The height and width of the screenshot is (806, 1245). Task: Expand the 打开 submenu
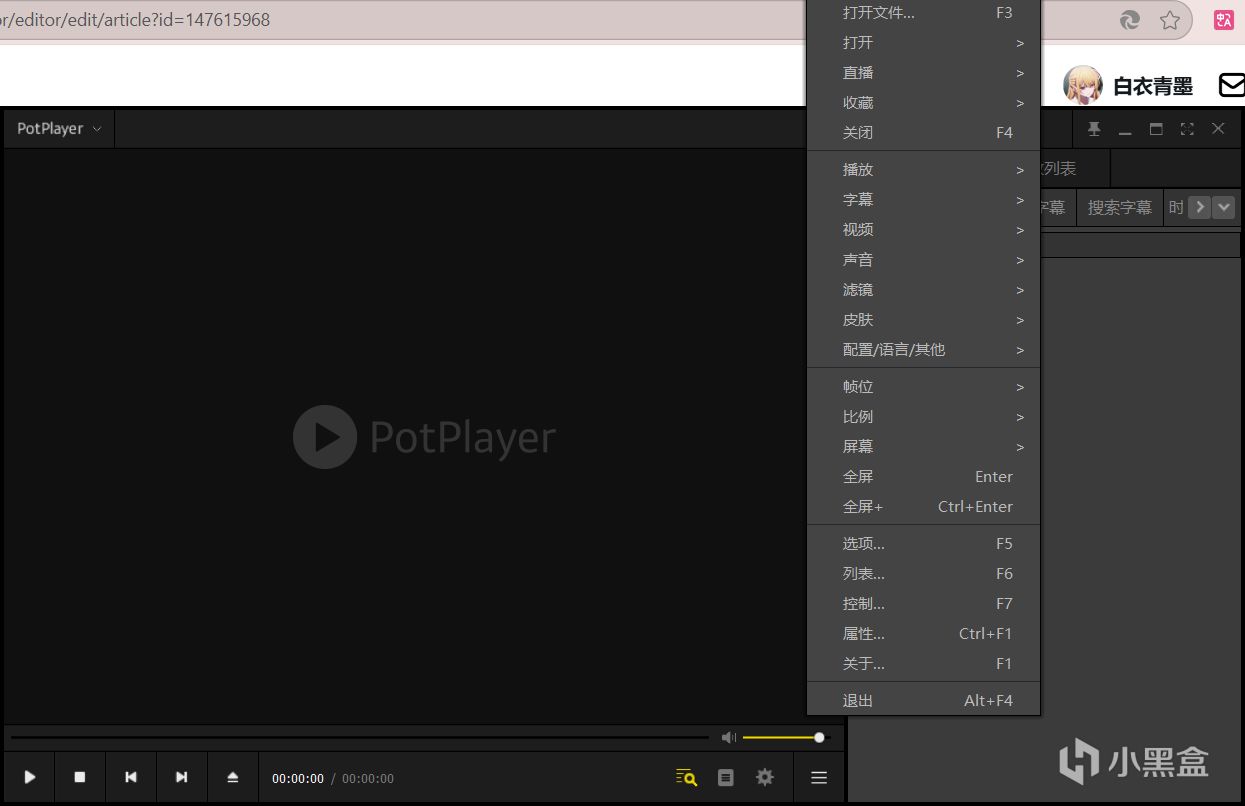tap(924, 43)
